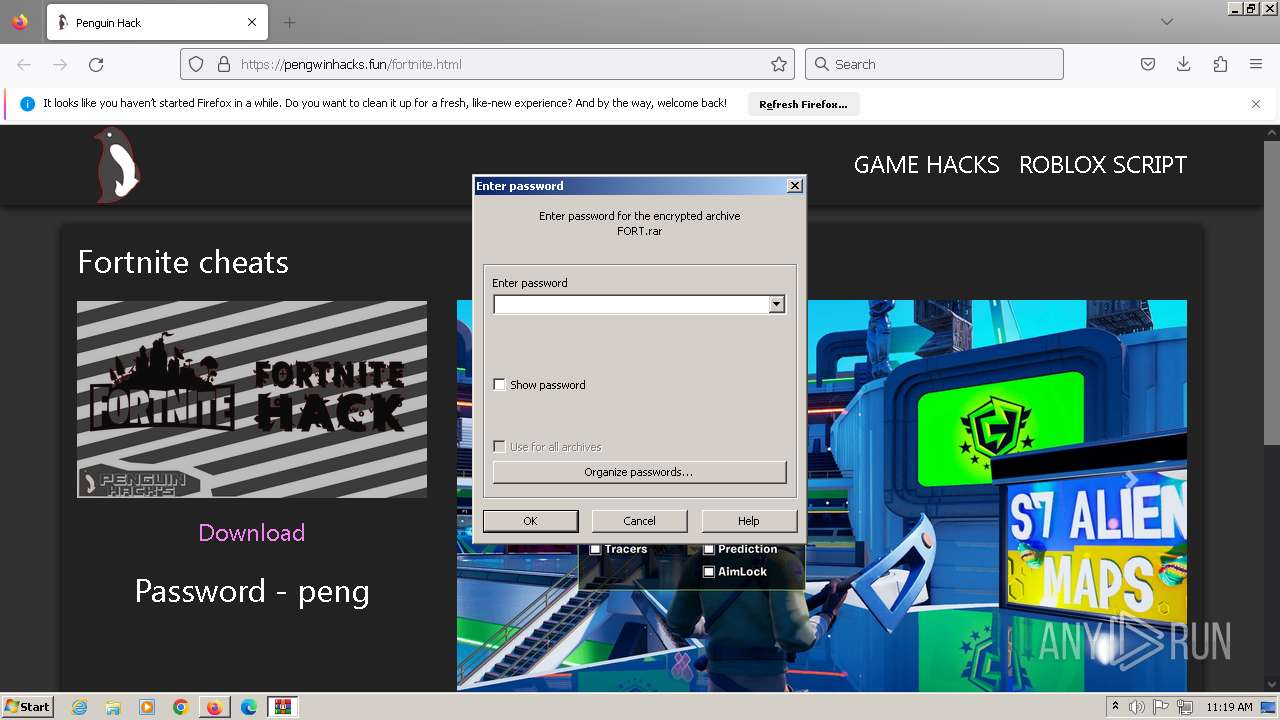This screenshot has width=1280, height=720.
Task: Click the FORT.rar archive name text
Action: (x=640, y=231)
